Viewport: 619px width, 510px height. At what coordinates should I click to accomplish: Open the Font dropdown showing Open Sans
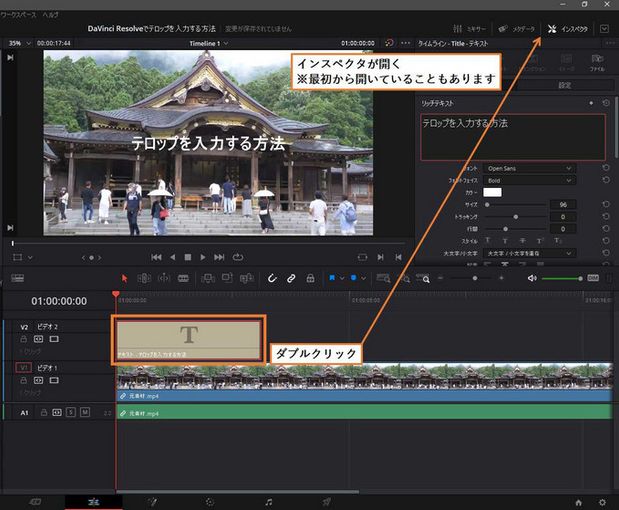coord(529,169)
